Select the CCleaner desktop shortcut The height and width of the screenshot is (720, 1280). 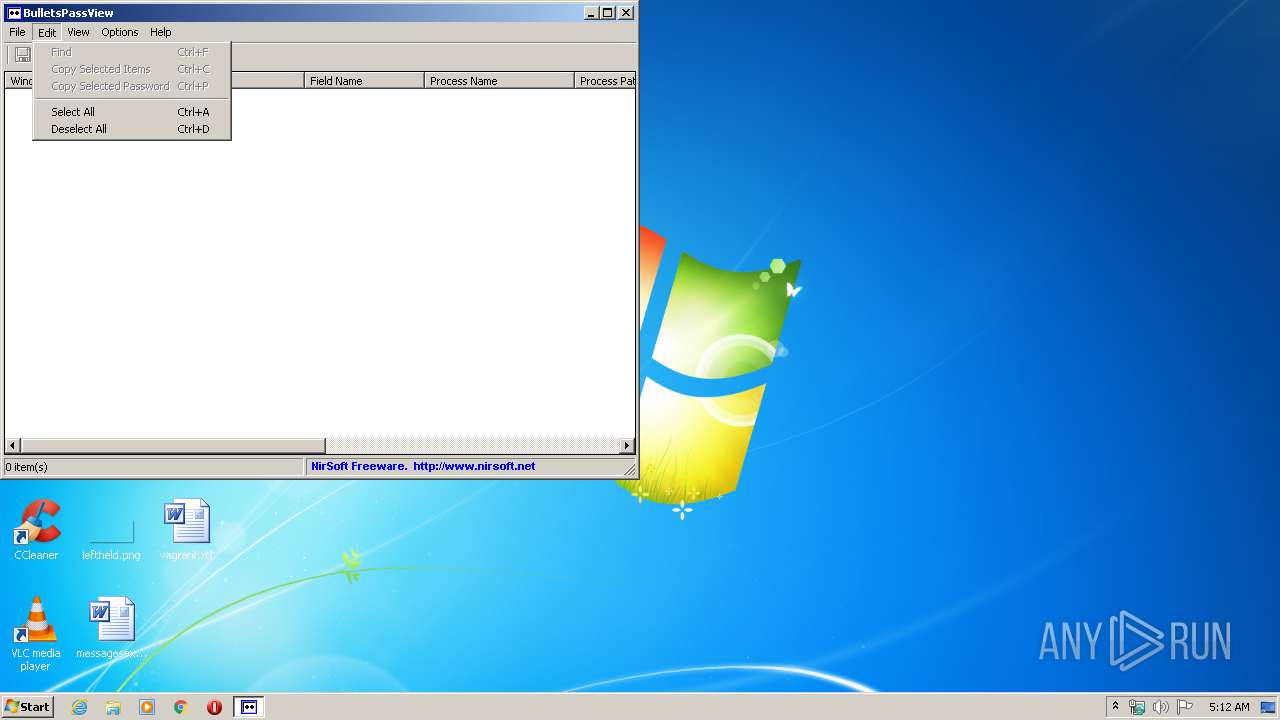coord(36,530)
